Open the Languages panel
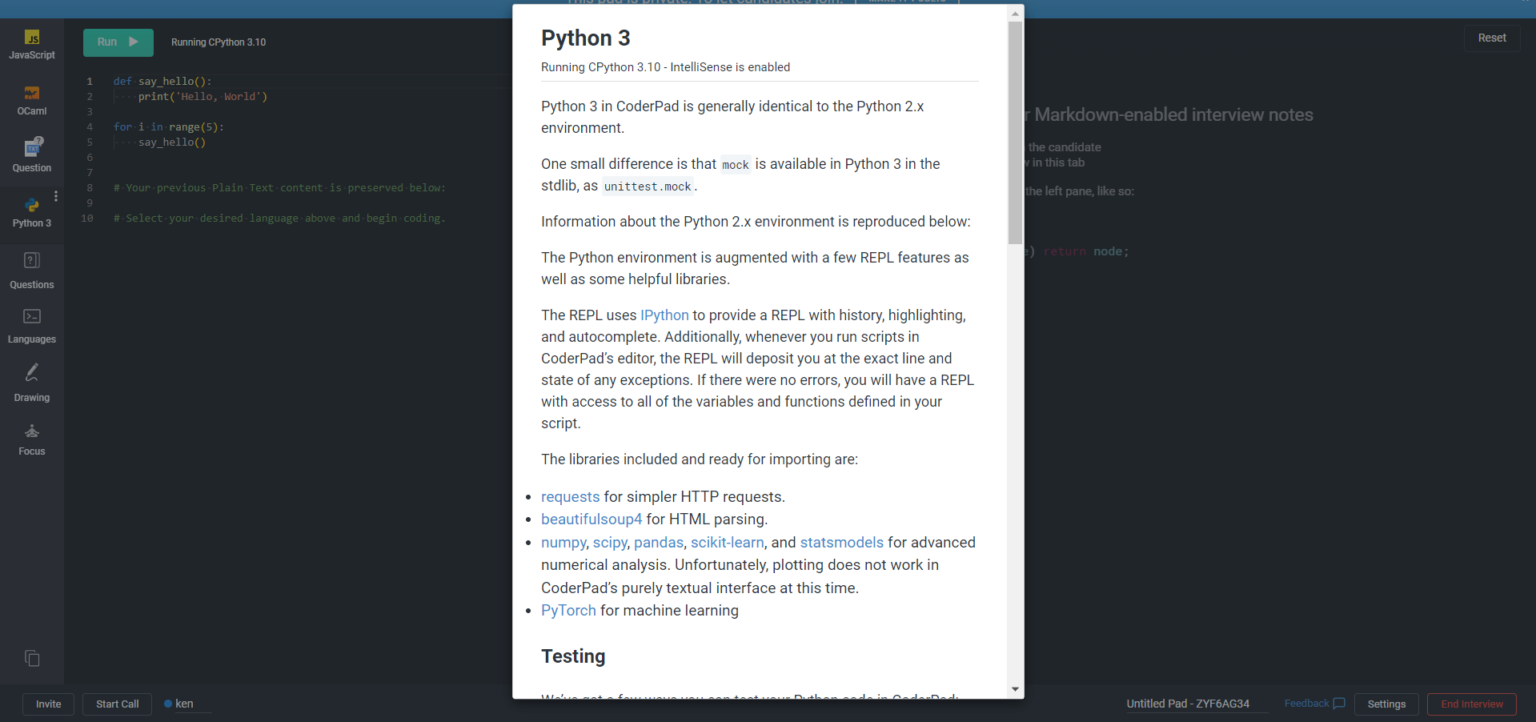 click(32, 325)
